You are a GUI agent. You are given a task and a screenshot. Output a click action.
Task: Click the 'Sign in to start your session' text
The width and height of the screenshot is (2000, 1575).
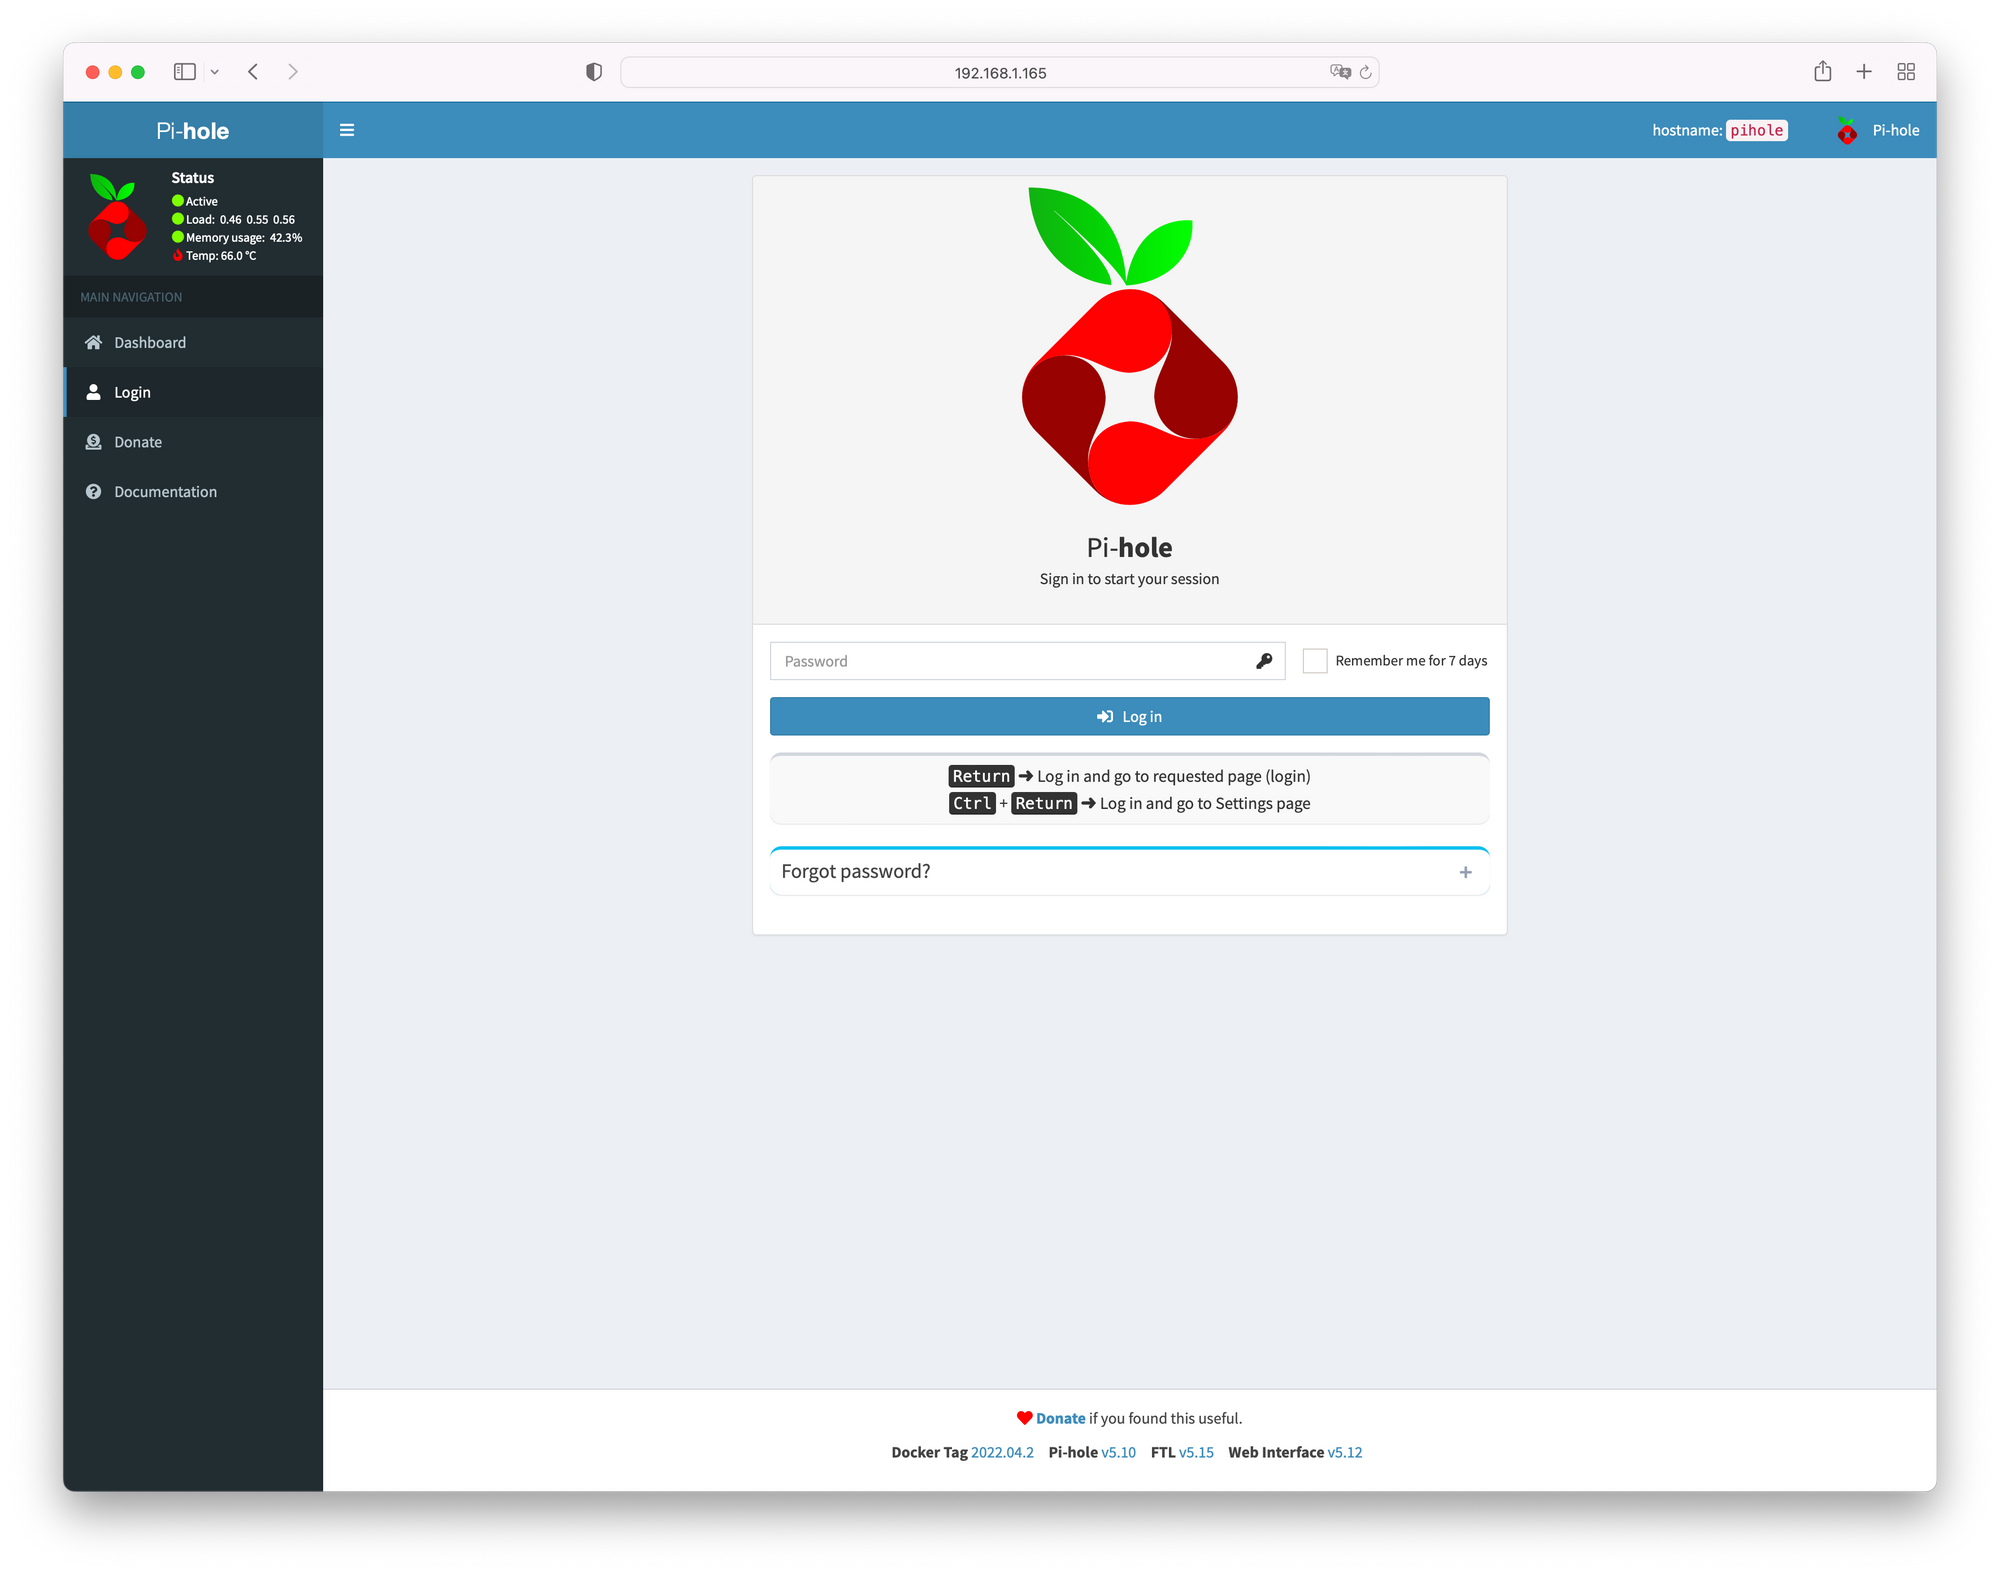pos(1129,579)
